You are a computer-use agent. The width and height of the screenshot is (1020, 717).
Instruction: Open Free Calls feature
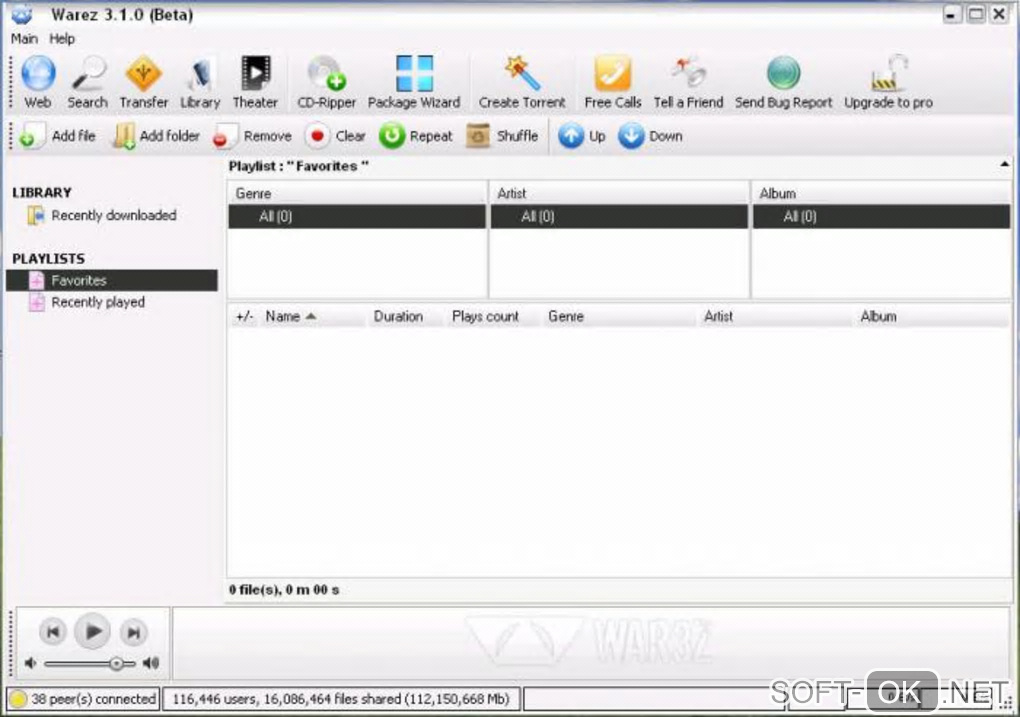[612, 83]
